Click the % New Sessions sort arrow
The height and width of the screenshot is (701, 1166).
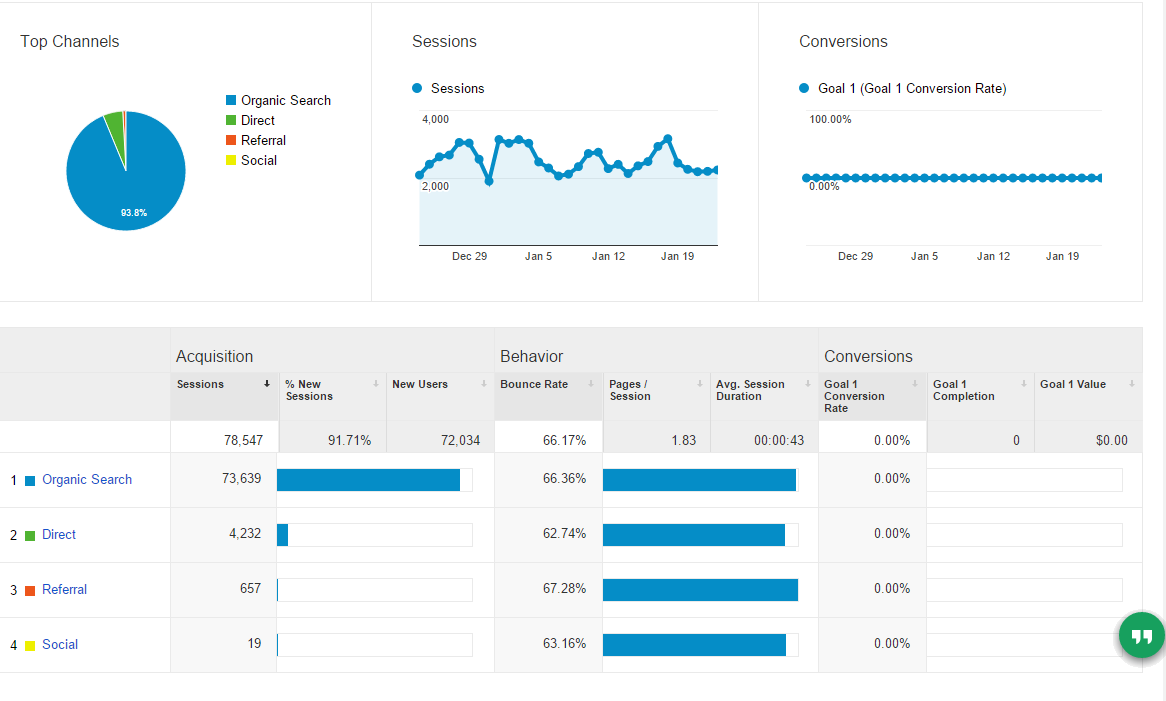tap(375, 384)
